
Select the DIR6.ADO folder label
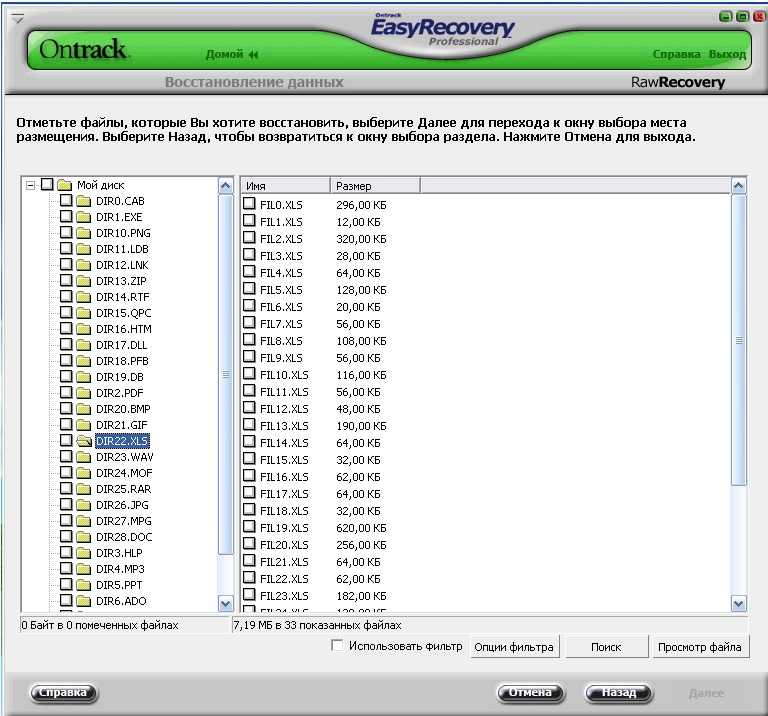click(121, 601)
